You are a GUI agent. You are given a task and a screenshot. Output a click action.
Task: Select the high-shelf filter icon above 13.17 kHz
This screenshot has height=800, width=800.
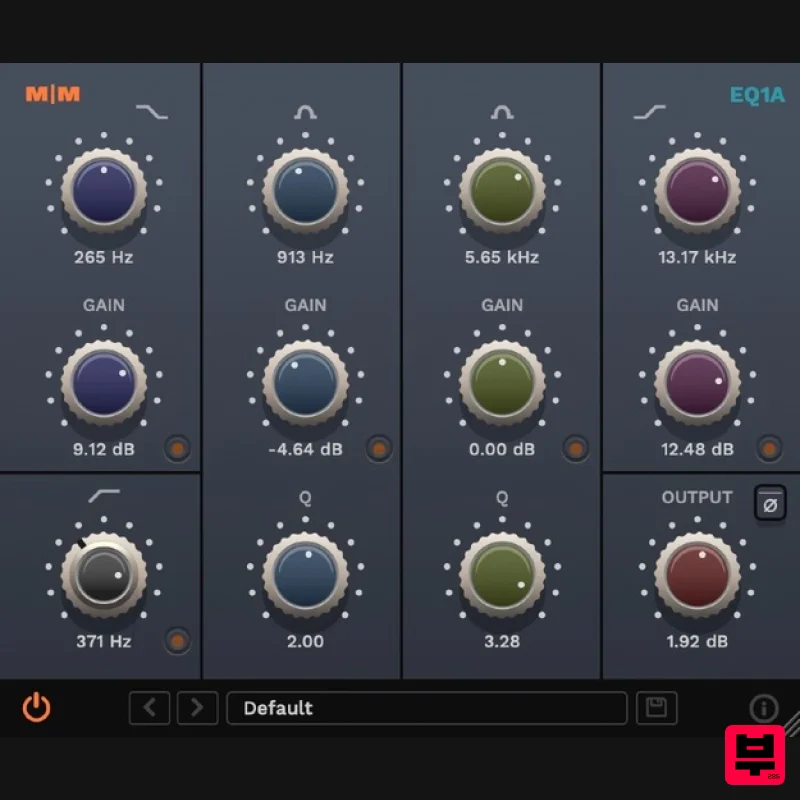tap(651, 112)
